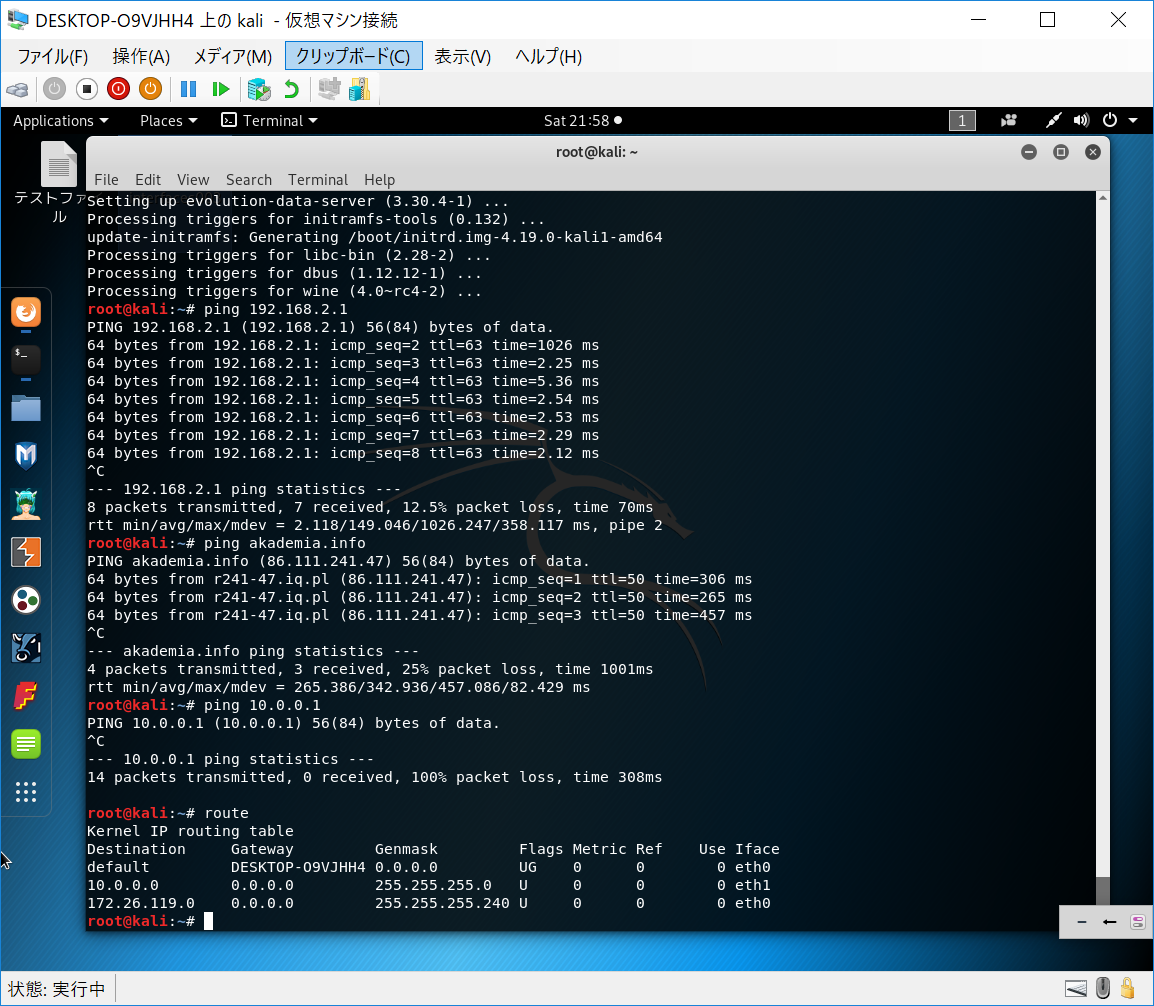
Task: Launch Armitage from the dock
Action: tap(26, 504)
